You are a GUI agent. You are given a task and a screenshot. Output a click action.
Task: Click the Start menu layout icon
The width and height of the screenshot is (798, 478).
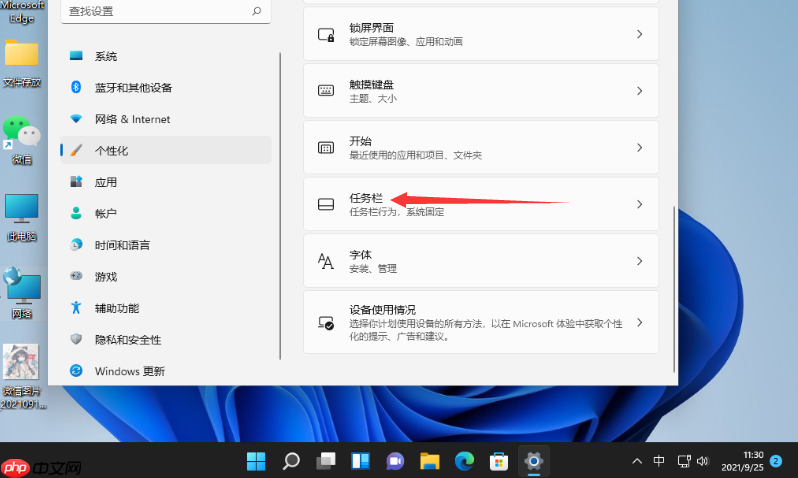pyautogui.click(x=326, y=148)
